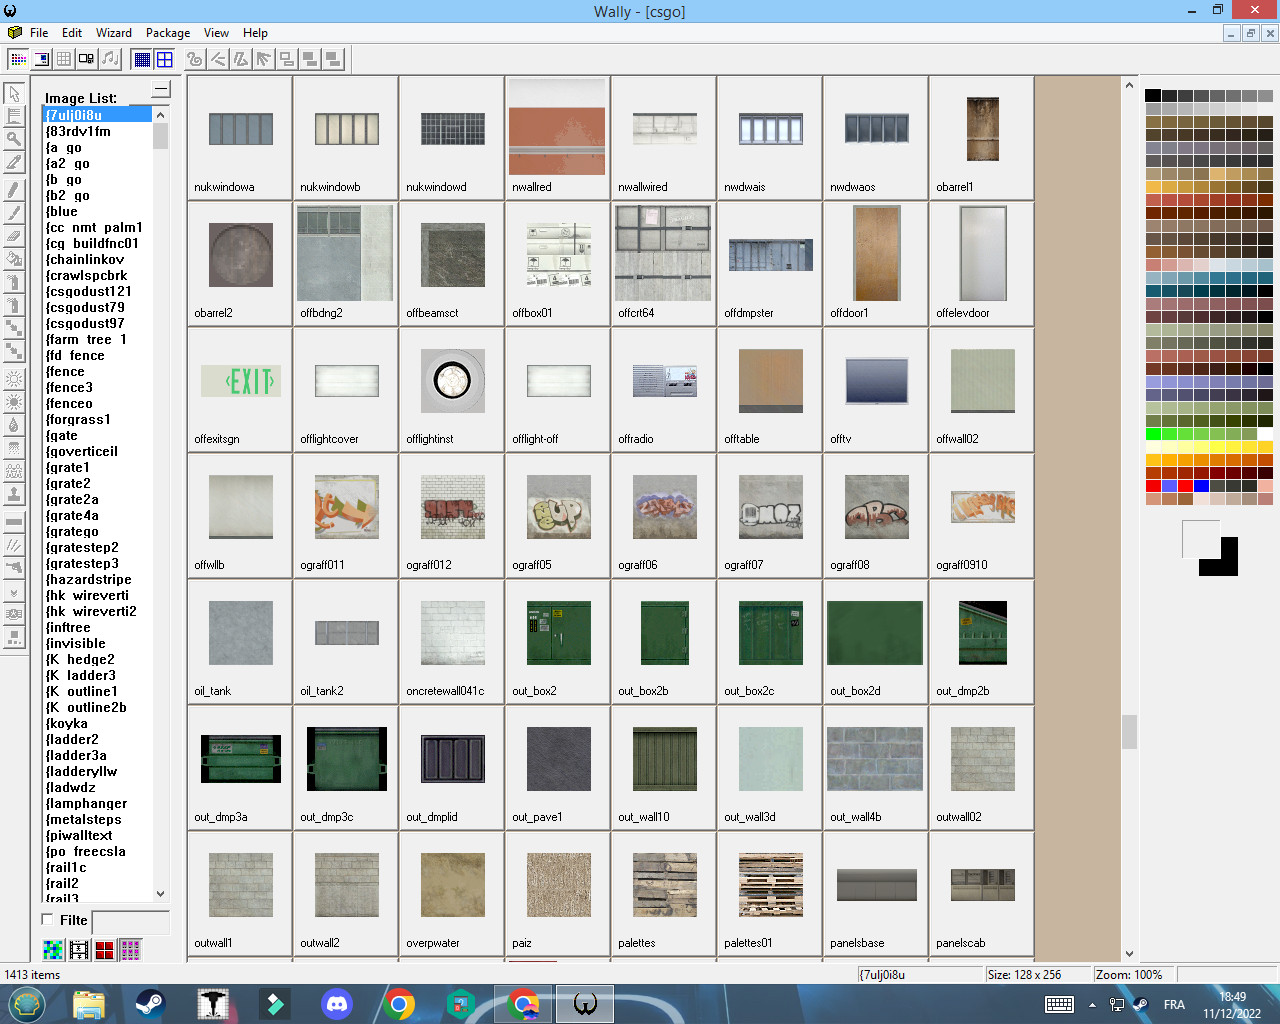Pick the eraser tool in the left toolbar
This screenshot has height=1024, width=1280.
[x=14, y=236]
